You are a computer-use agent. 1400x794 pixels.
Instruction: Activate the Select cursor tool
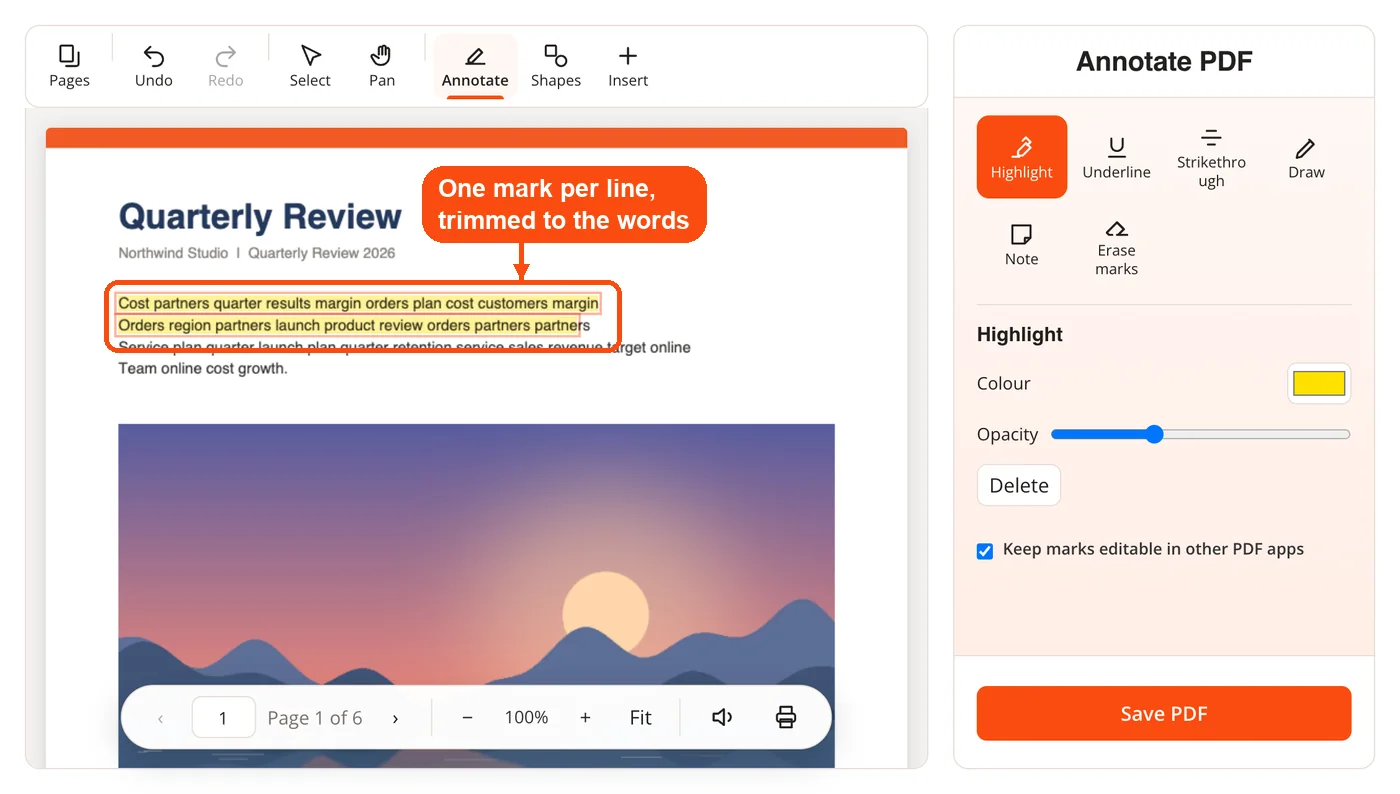(x=310, y=66)
